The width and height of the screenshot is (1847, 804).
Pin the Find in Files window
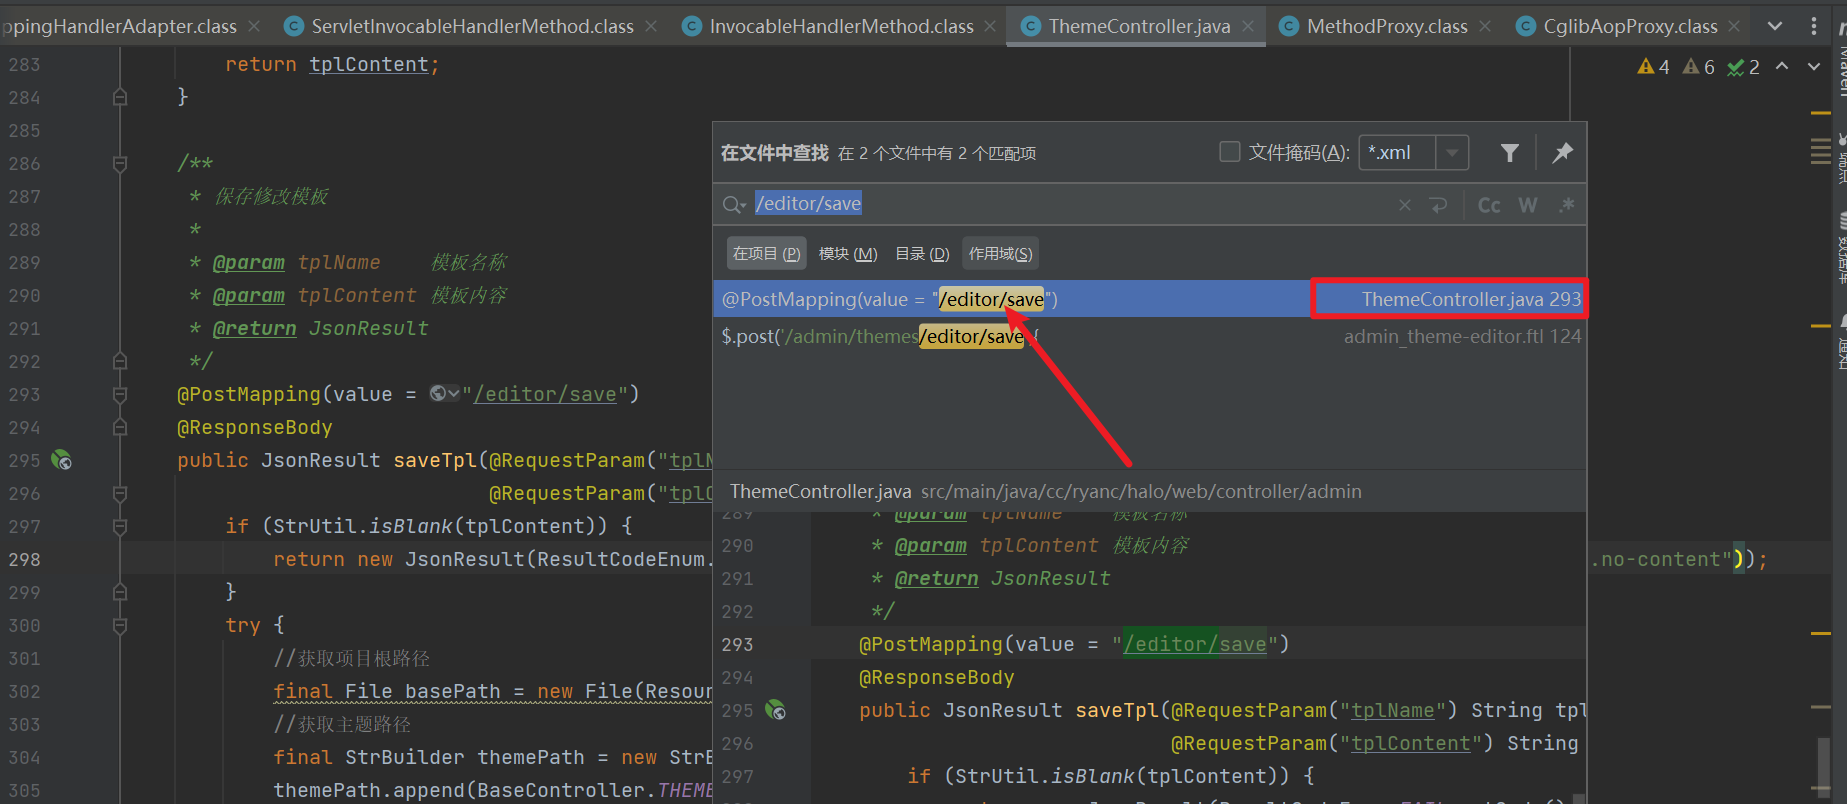coord(1562,153)
